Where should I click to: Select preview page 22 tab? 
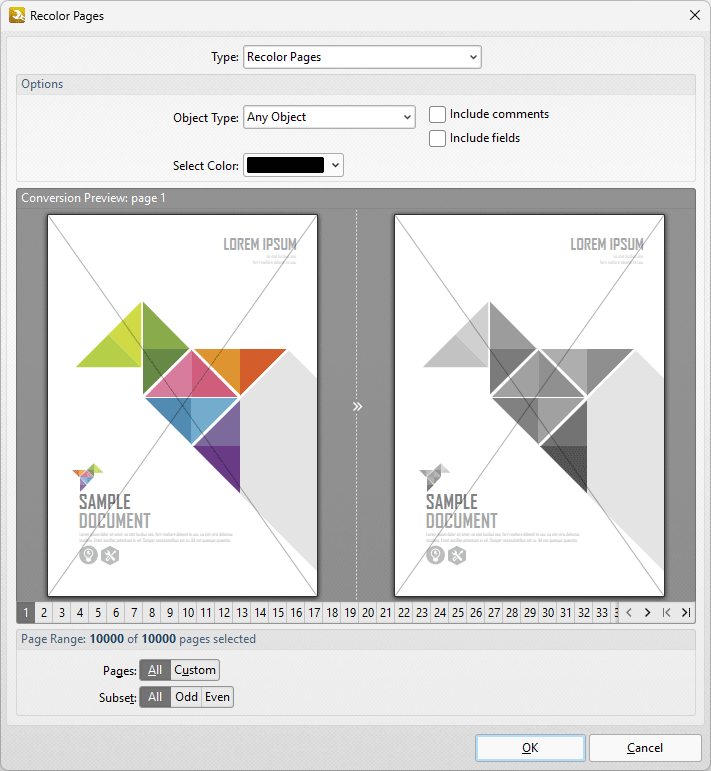tap(404, 613)
